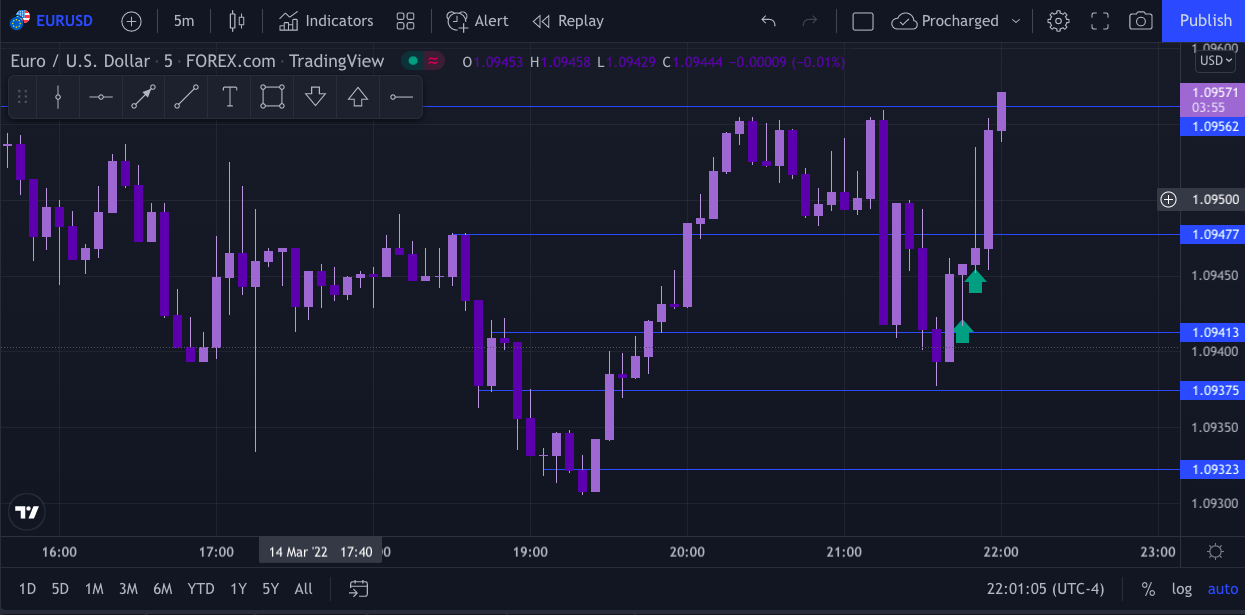The width and height of the screenshot is (1245, 615).
Task: Click the go to date icon
Action: (x=358, y=589)
